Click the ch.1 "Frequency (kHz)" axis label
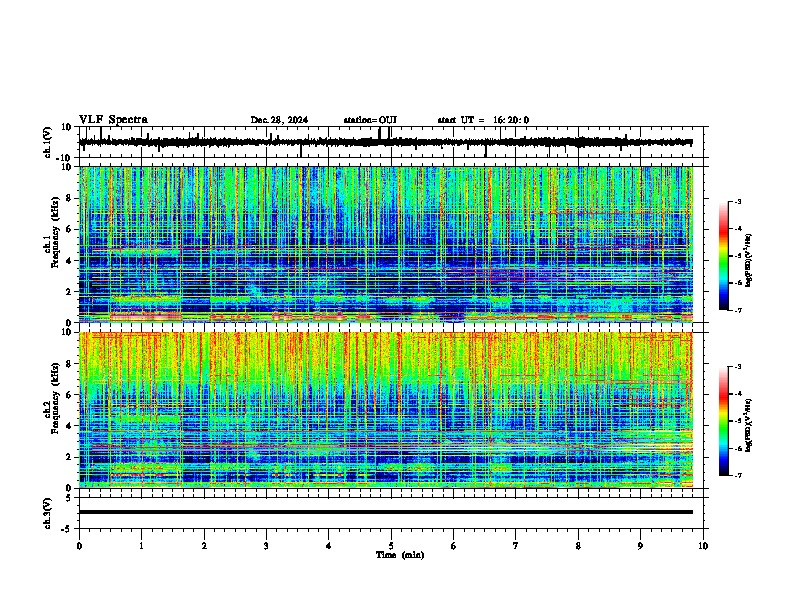The width and height of the screenshot is (792, 612). (x=55, y=233)
